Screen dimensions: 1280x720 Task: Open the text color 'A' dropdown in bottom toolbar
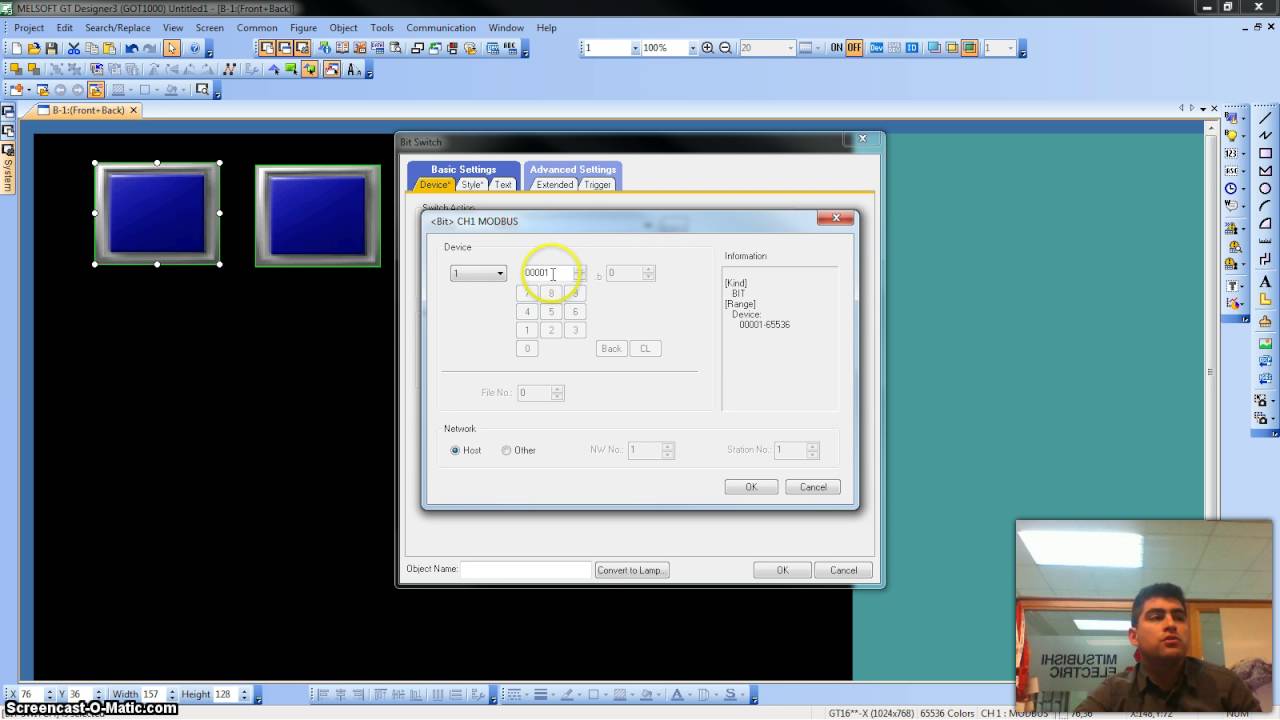point(690,694)
